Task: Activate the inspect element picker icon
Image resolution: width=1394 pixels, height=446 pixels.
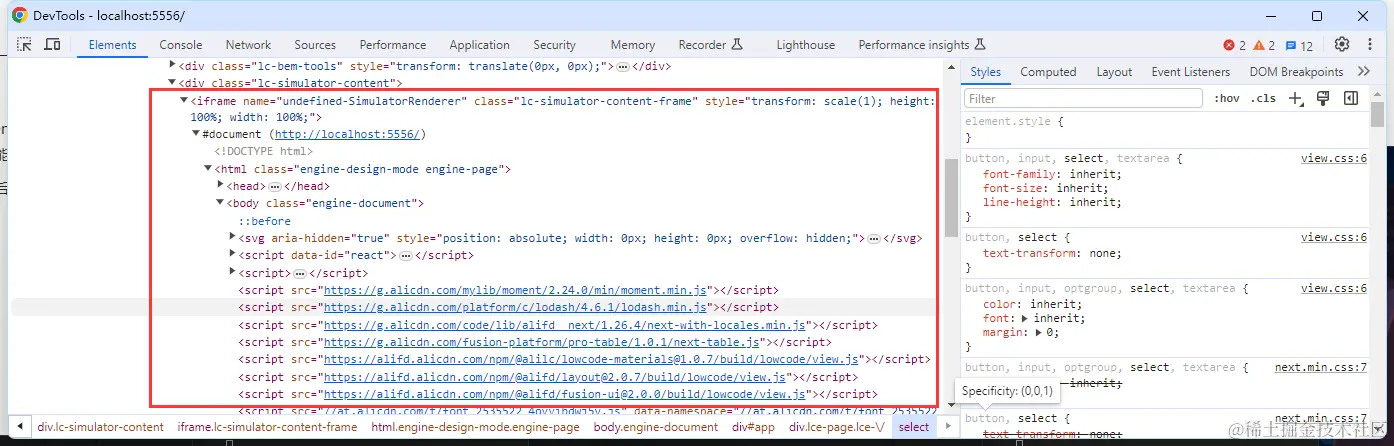Action: (24, 45)
